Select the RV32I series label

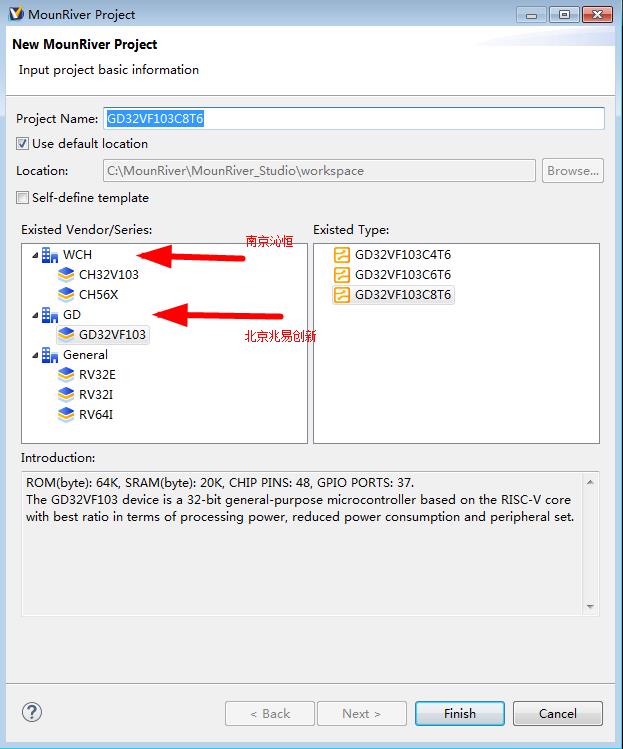tap(96, 395)
